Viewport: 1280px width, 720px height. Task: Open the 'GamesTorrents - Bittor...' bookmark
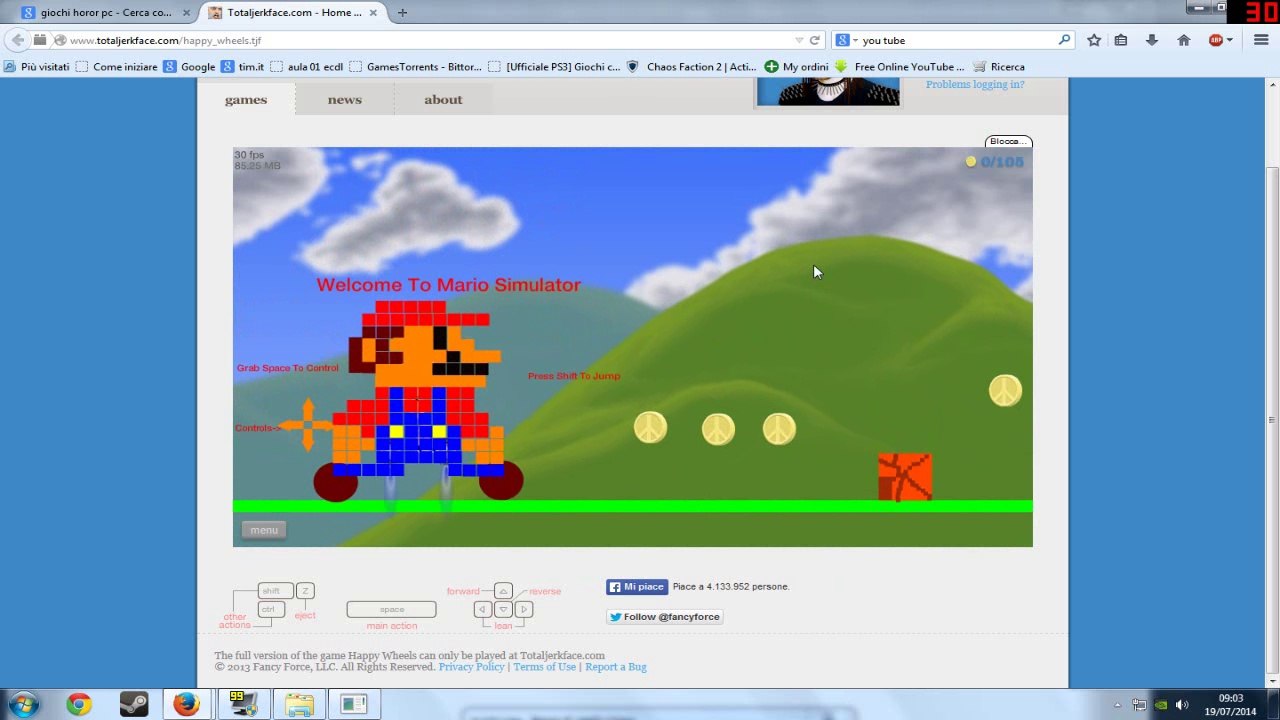point(416,67)
